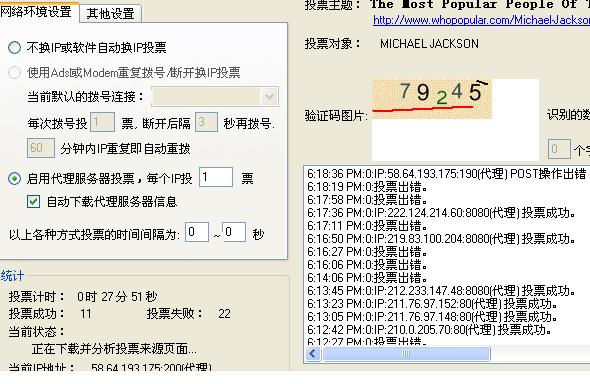This screenshot has width=590, height=384.
Task: Switch to 网络环境设置 tab
Action: pyautogui.click(x=37, y=12)
